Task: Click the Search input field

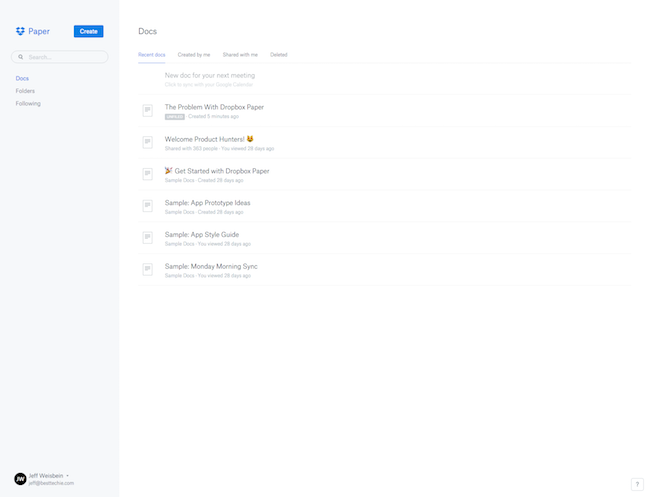Action: pos(62,57)
